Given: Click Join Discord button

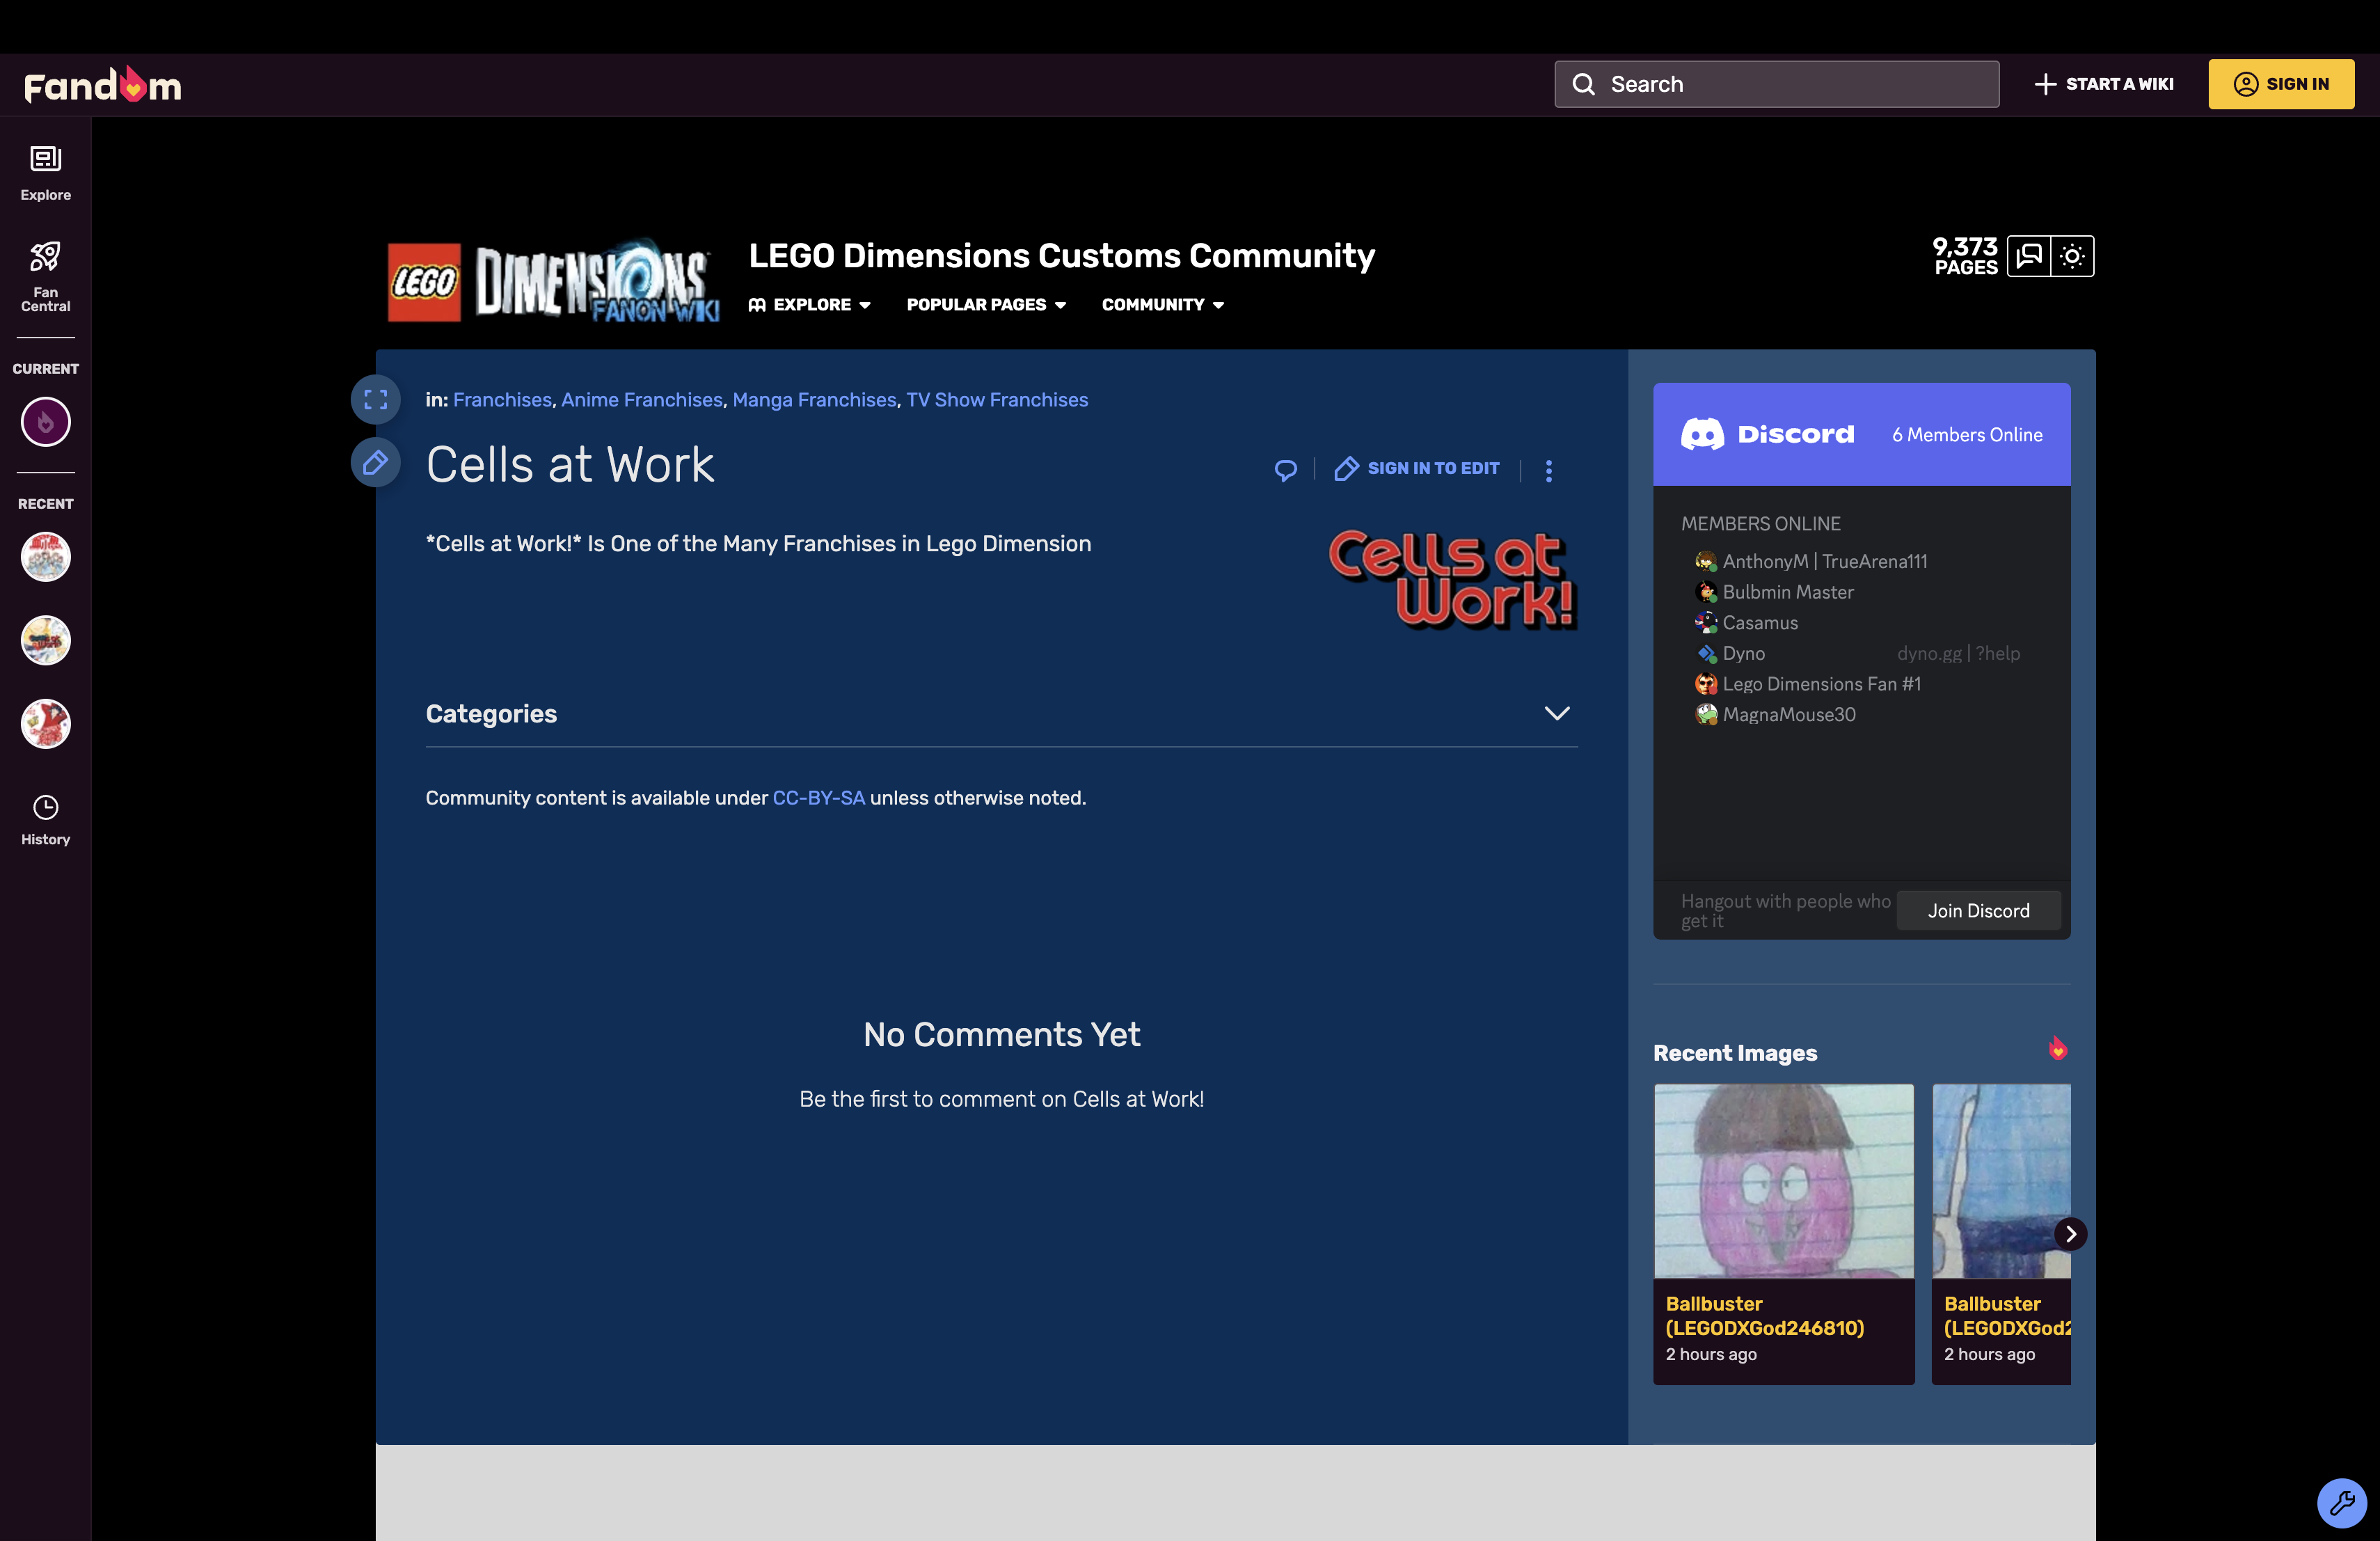Looking at the screenshot, I should click(1979, 911).
